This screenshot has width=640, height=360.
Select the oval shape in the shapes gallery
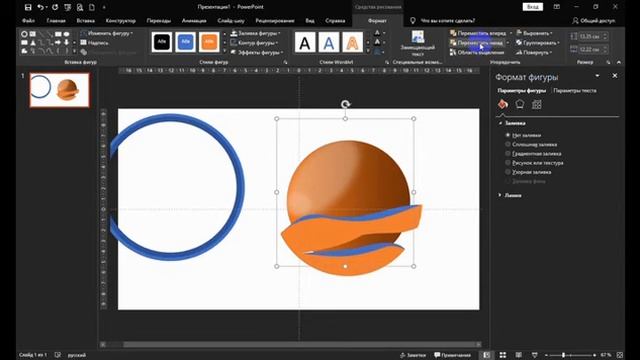click(x=67, y=34)
